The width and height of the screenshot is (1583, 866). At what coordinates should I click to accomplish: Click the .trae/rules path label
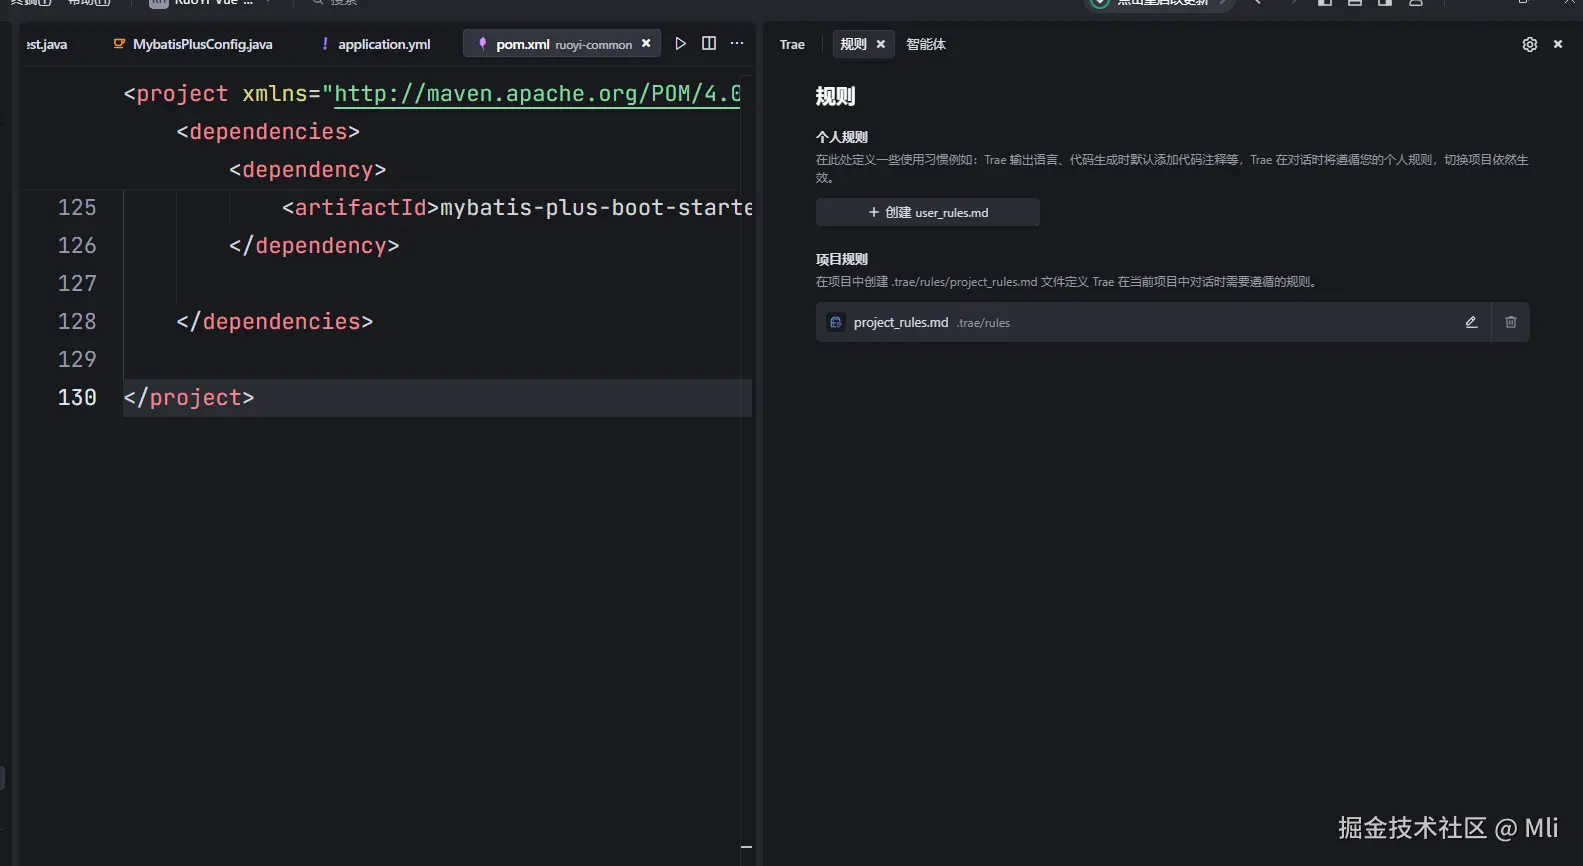[983, 323]
